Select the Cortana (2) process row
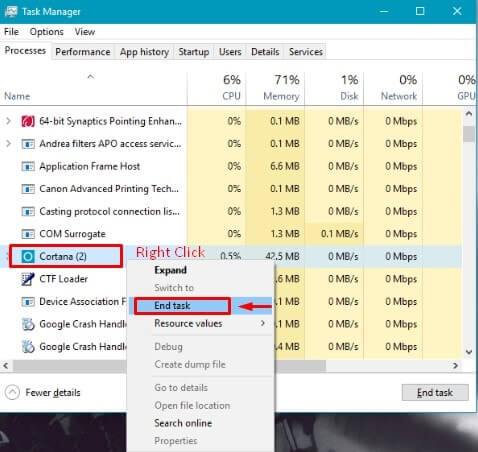 click(x=231, y=256)
